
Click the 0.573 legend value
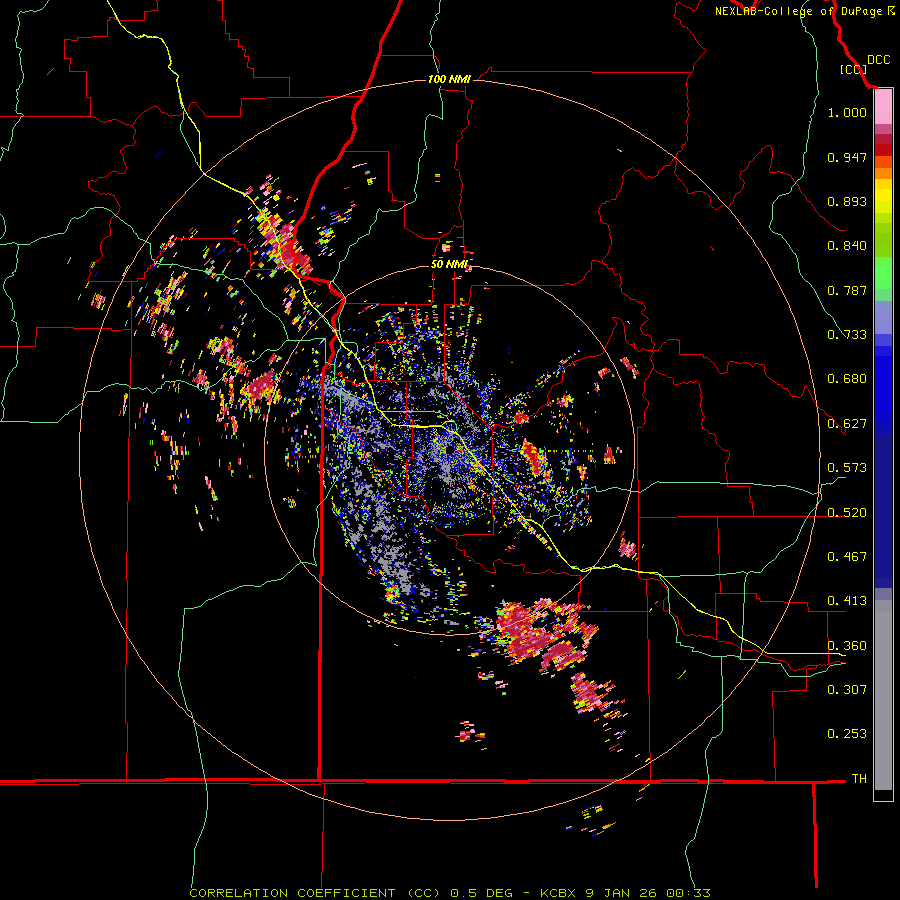(847, 468)
